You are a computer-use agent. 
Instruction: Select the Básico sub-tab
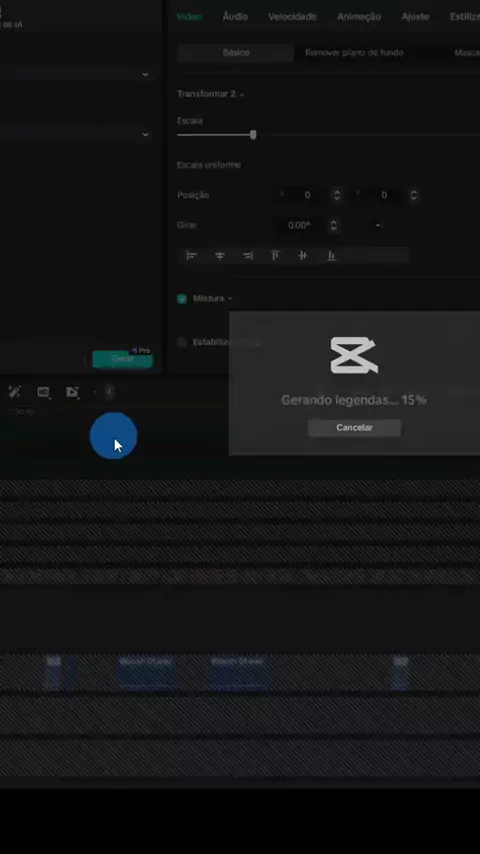235,53
